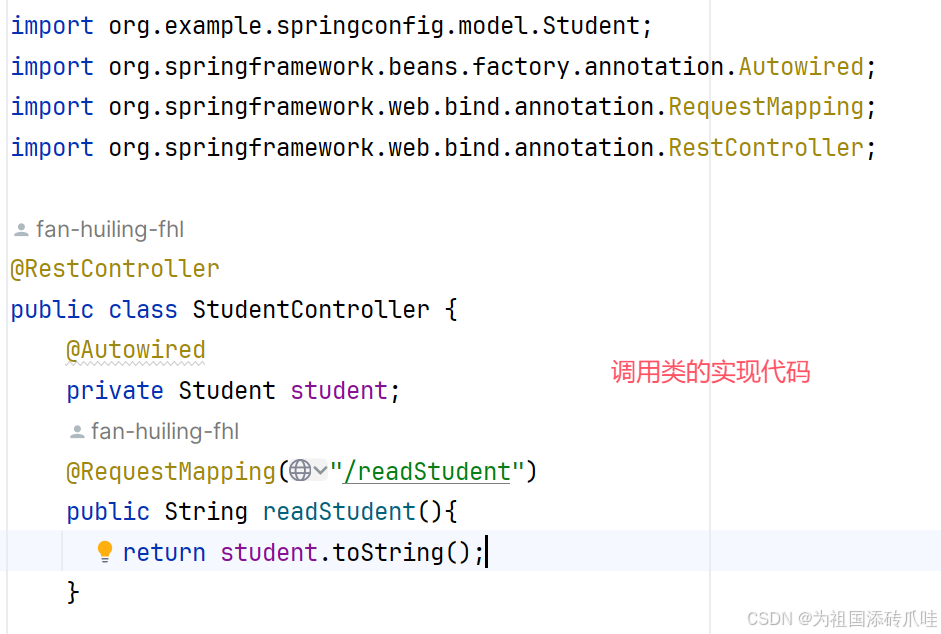Click the Student import line
Screen dimensions: 941x634
[331, 26]
